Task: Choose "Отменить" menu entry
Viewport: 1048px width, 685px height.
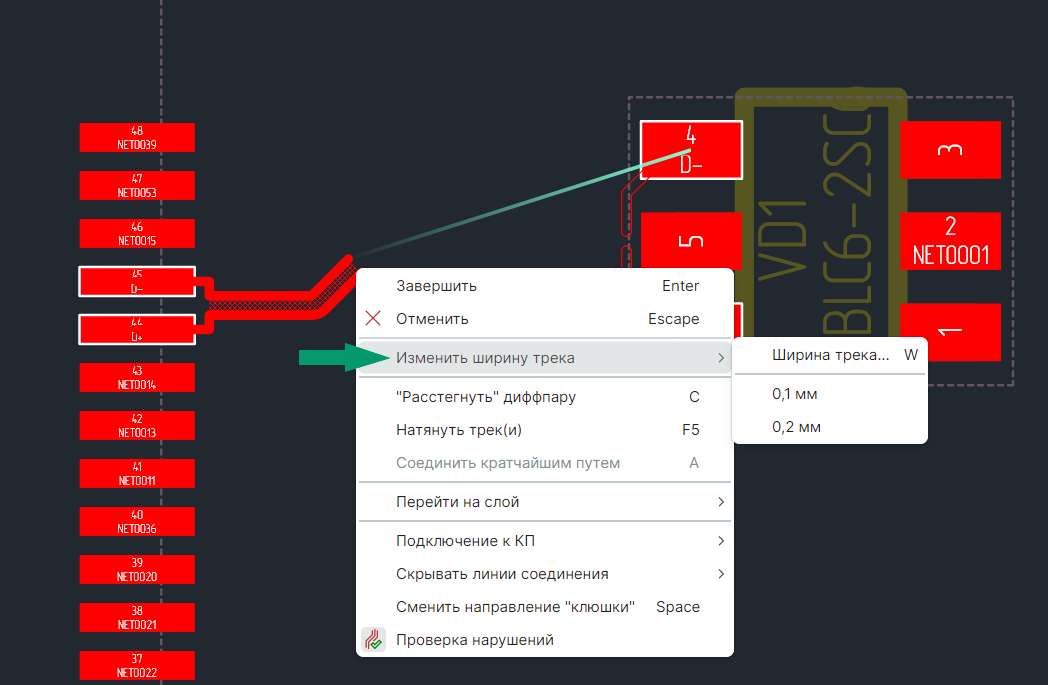Action: (432, 319)
